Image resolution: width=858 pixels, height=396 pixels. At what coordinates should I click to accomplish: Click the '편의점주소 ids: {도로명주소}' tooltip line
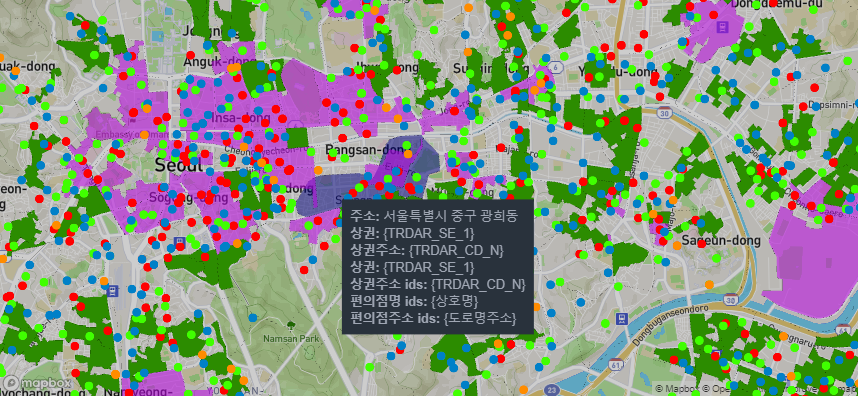coord(433,318)
